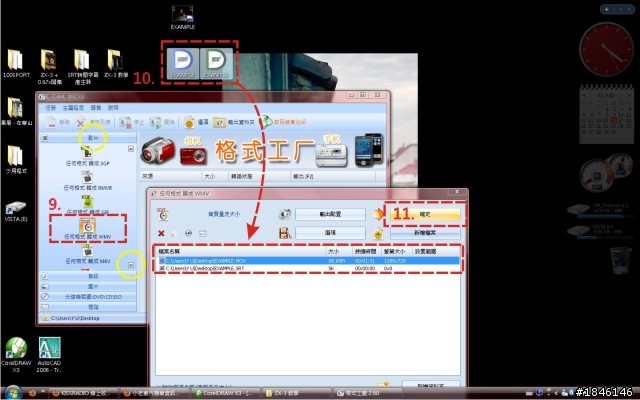Click the red X remove-file icon in WMV dialog
Screen dimensions: 640x400
click(x=161, y=233)
